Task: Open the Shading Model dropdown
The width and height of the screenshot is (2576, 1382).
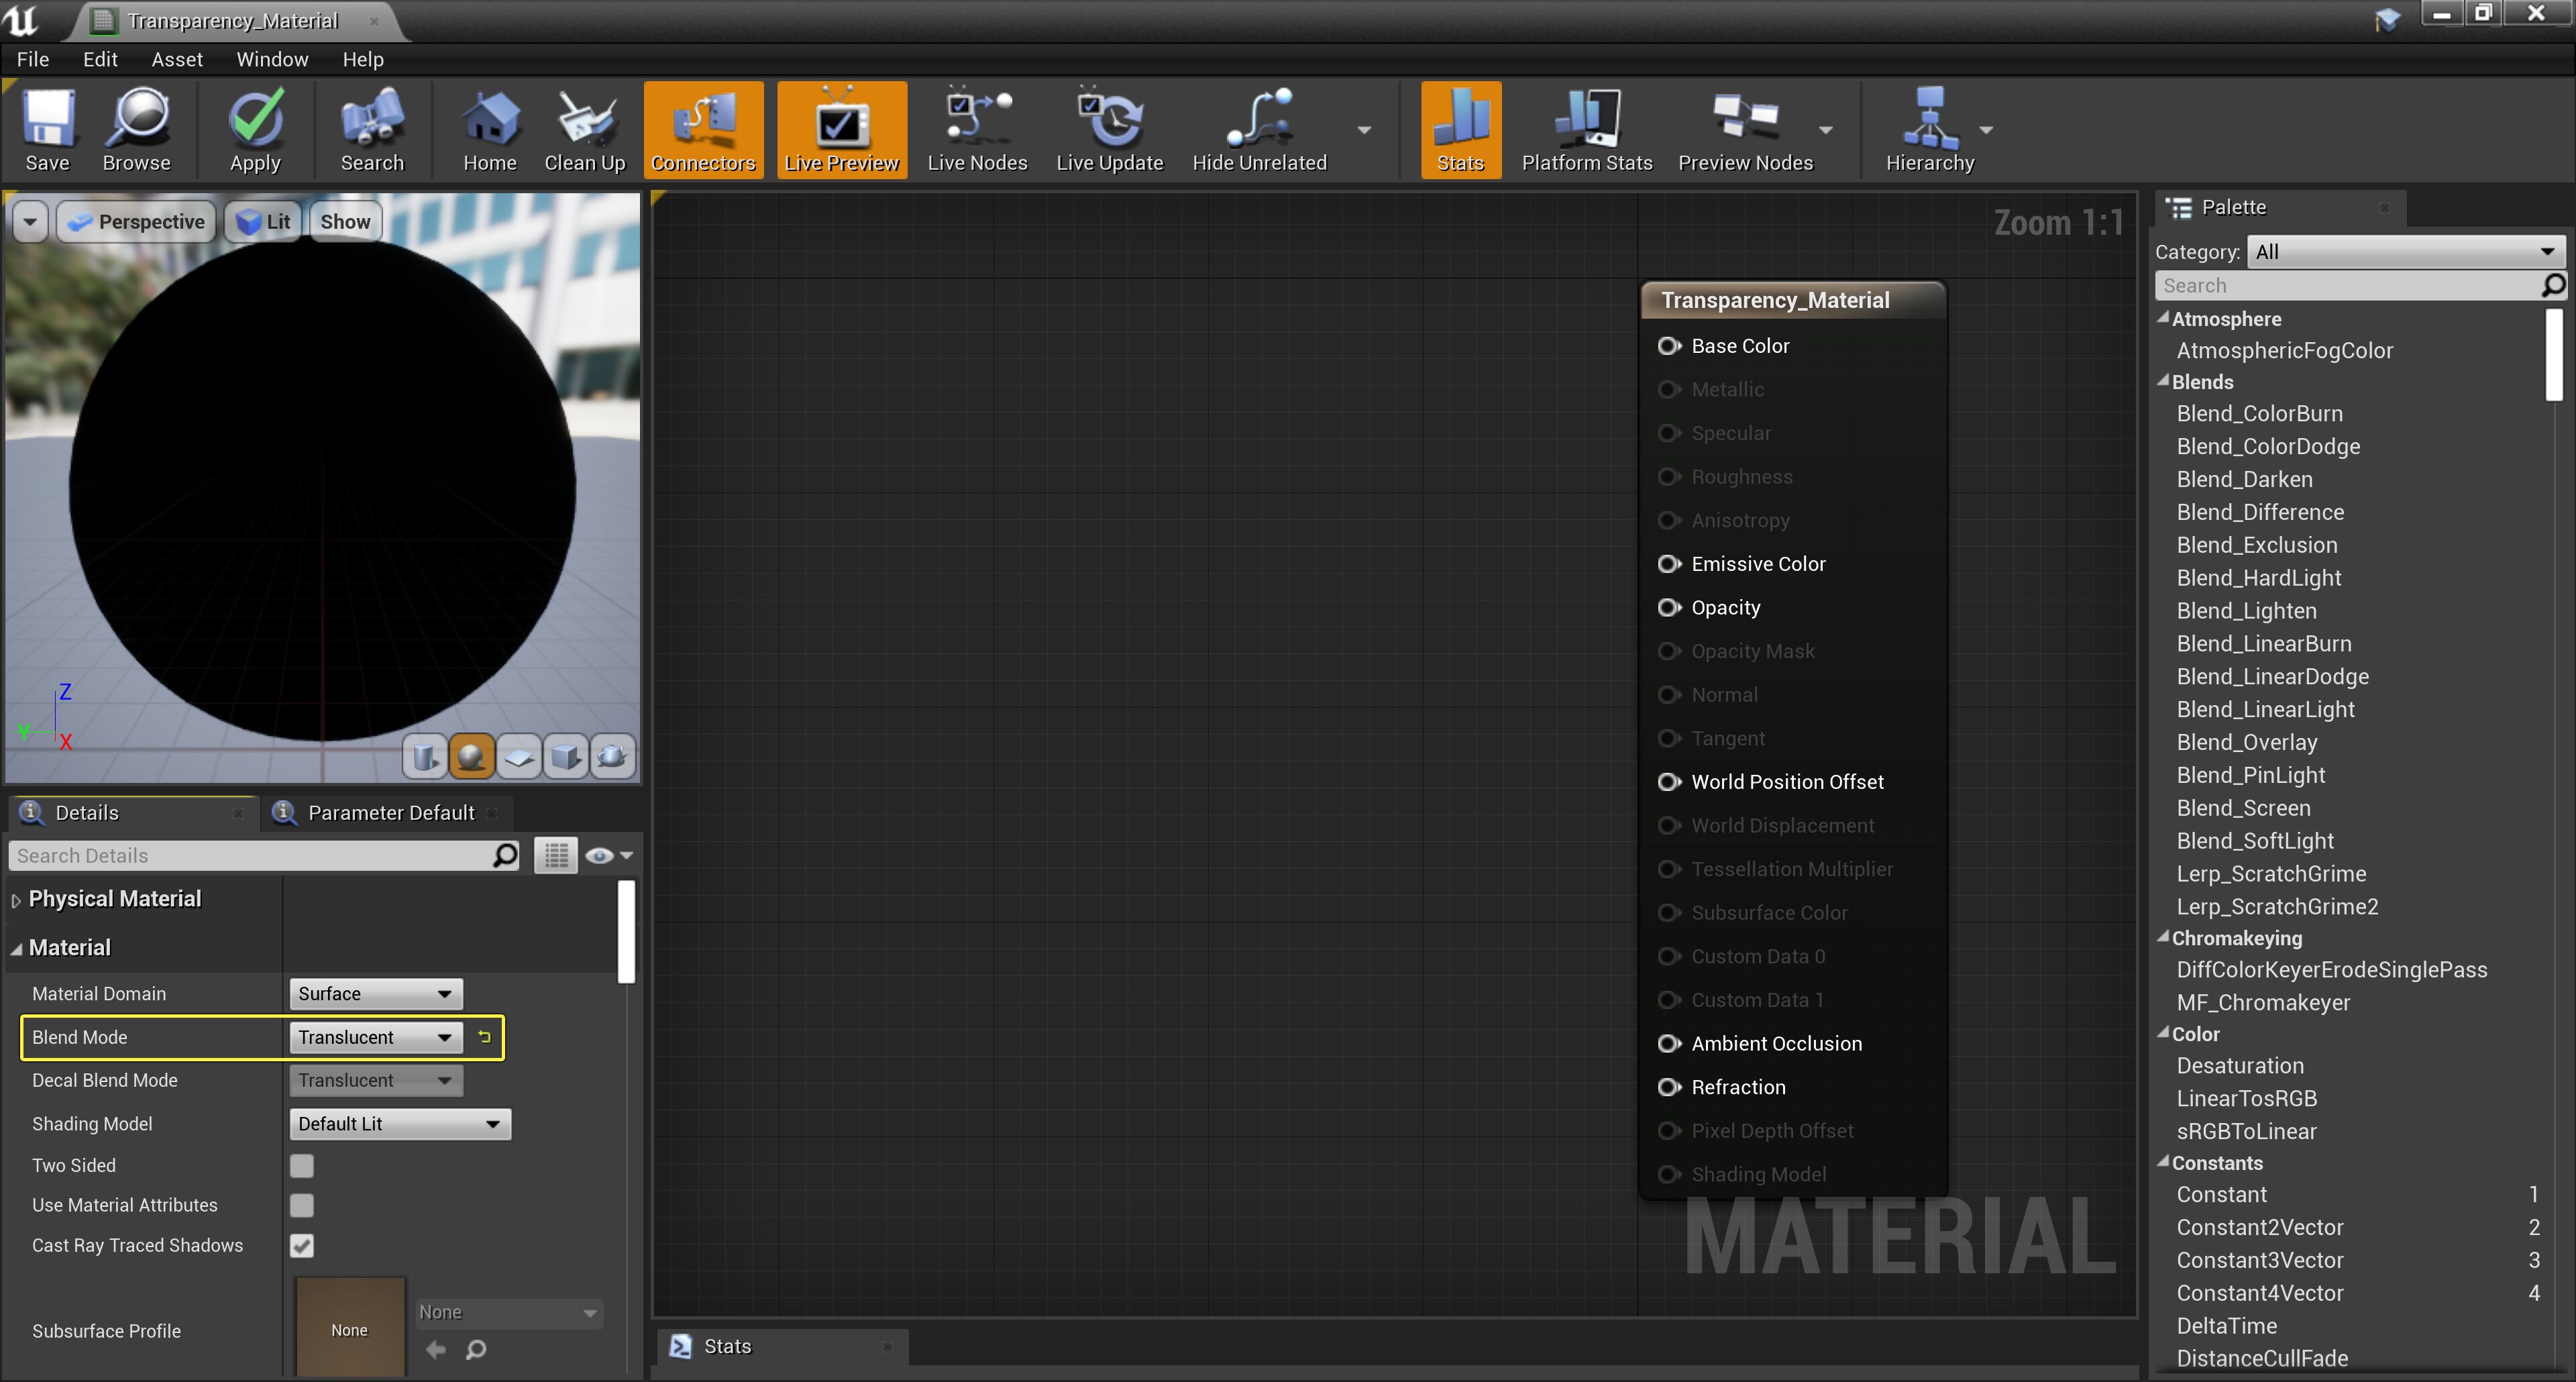Action: click(x=399, y=1124)
